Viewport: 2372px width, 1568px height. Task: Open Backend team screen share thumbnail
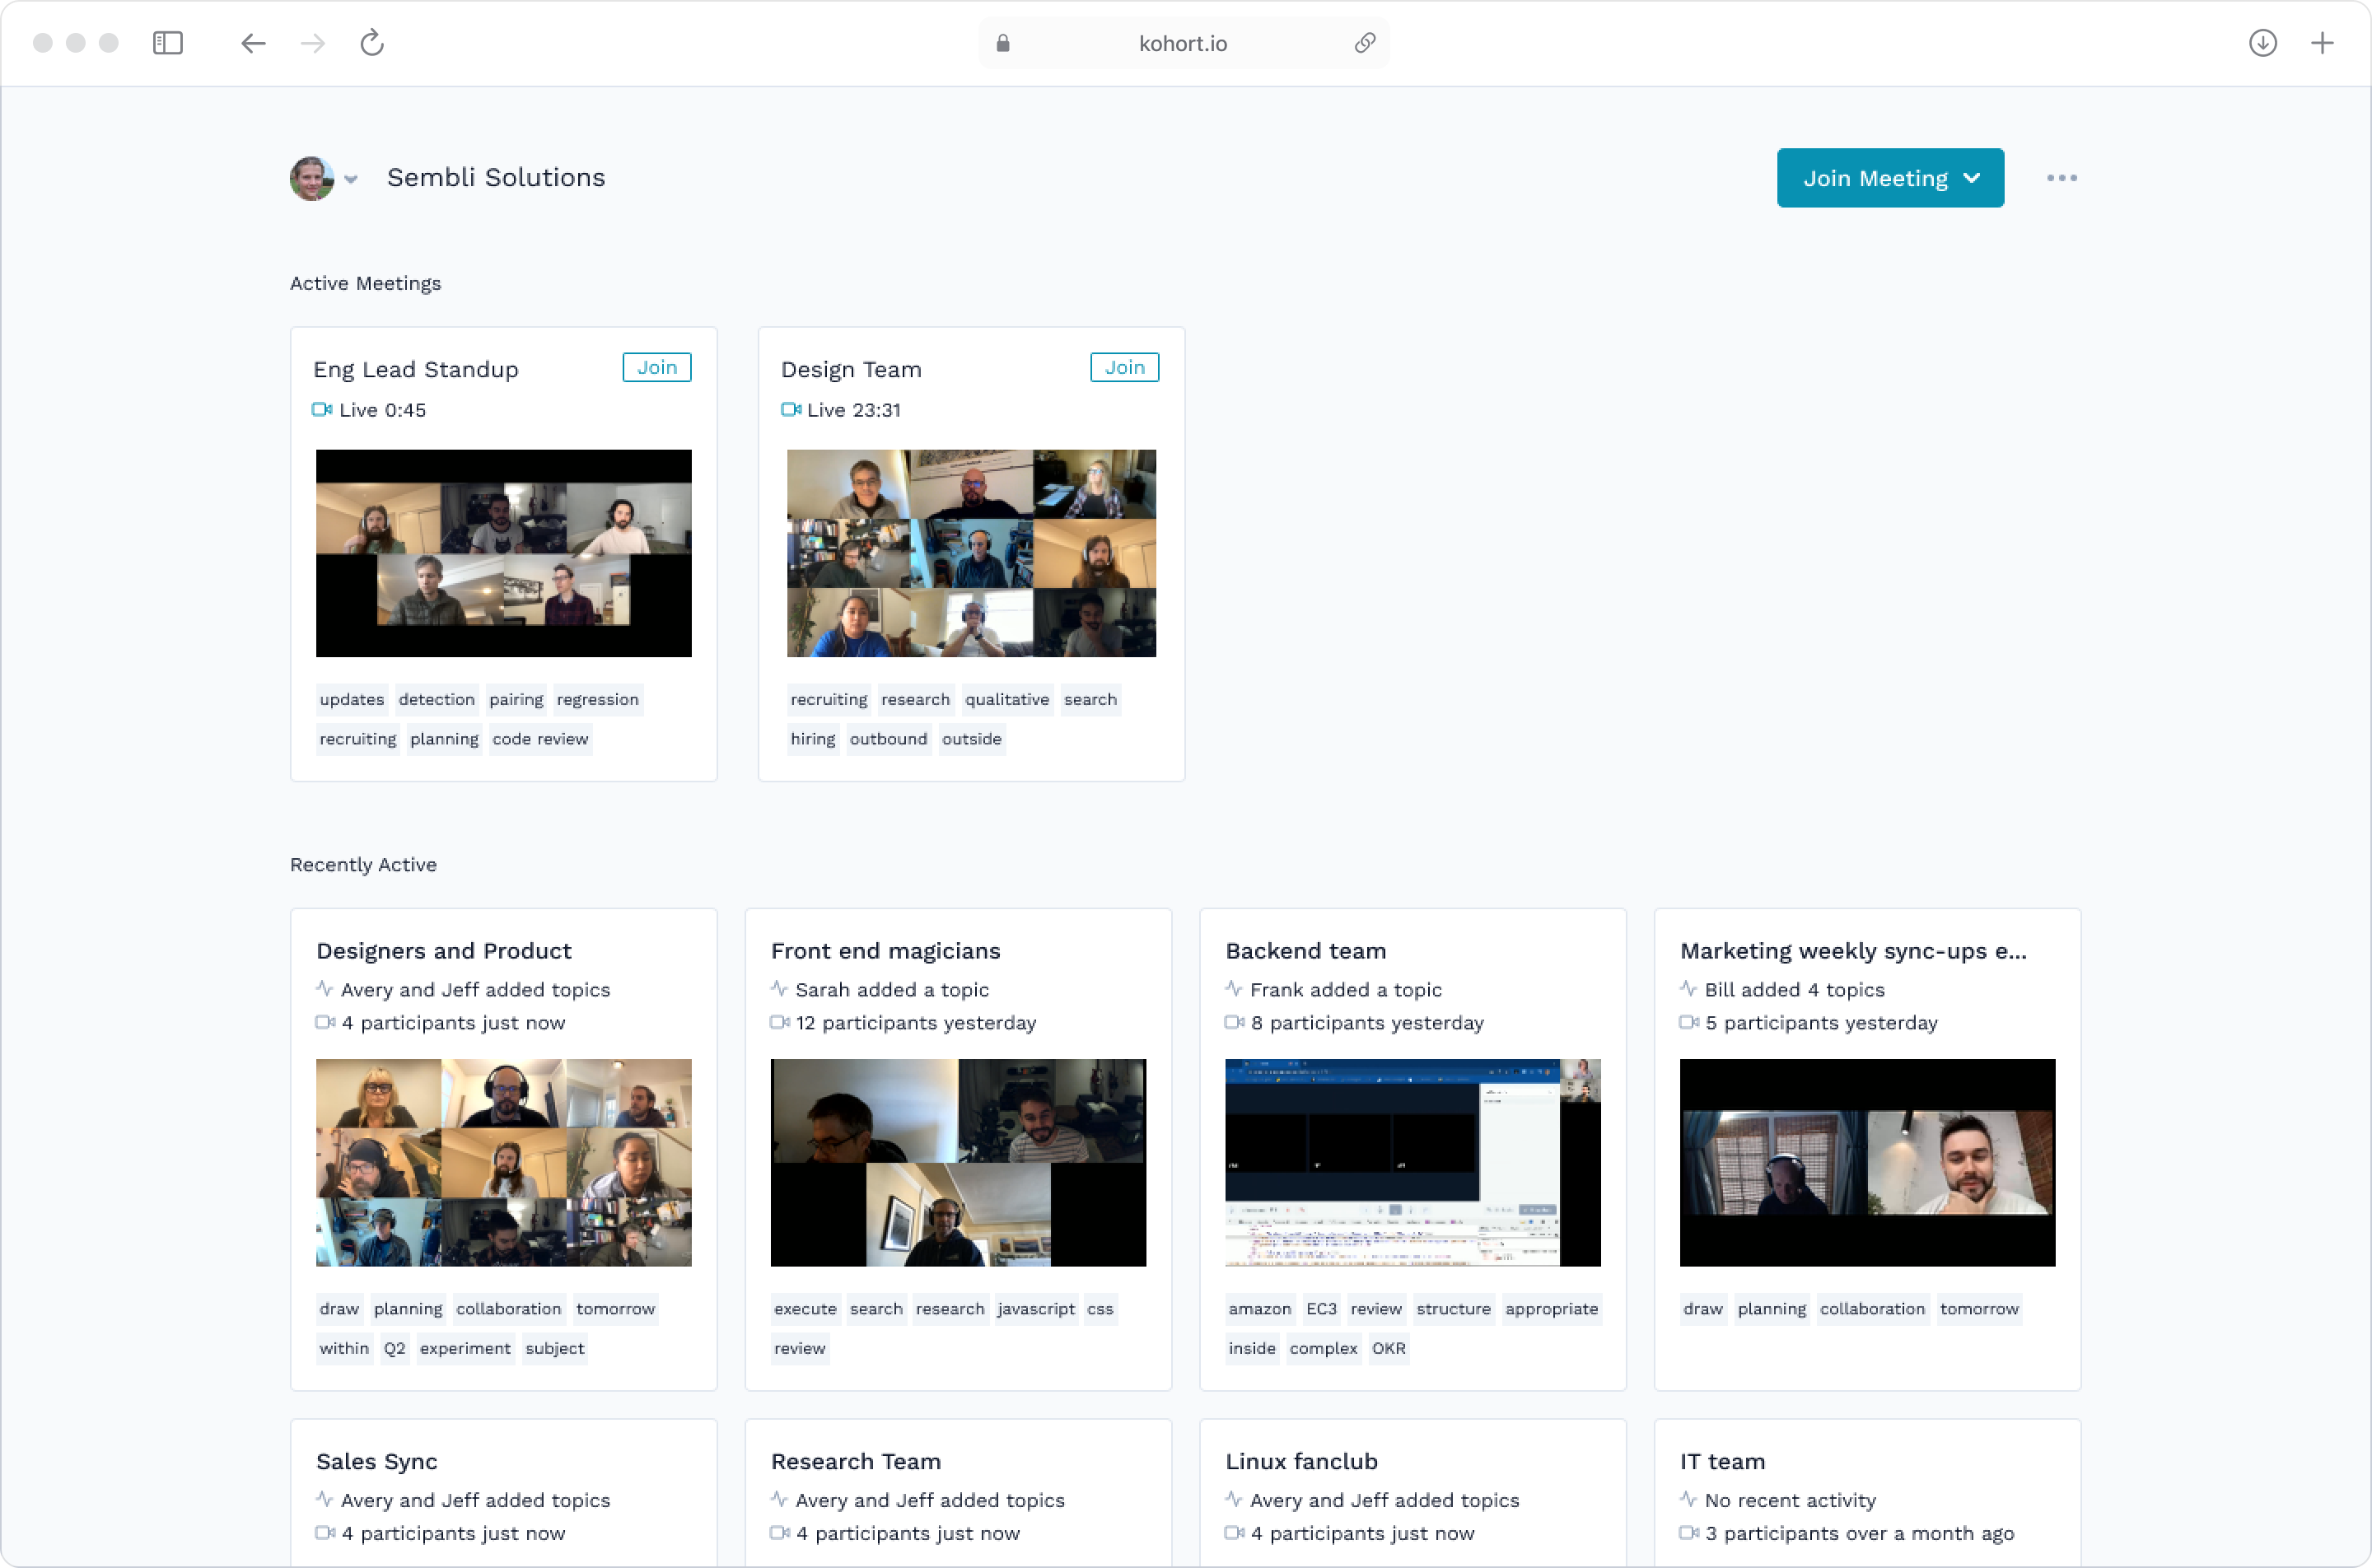point(1413,1163)
